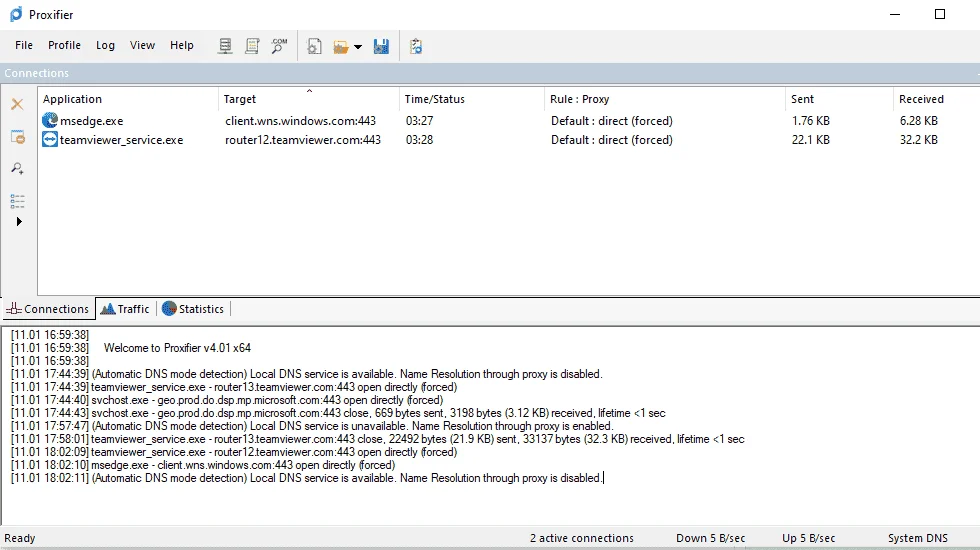Sort by the Sent column header

coord(839,99)
